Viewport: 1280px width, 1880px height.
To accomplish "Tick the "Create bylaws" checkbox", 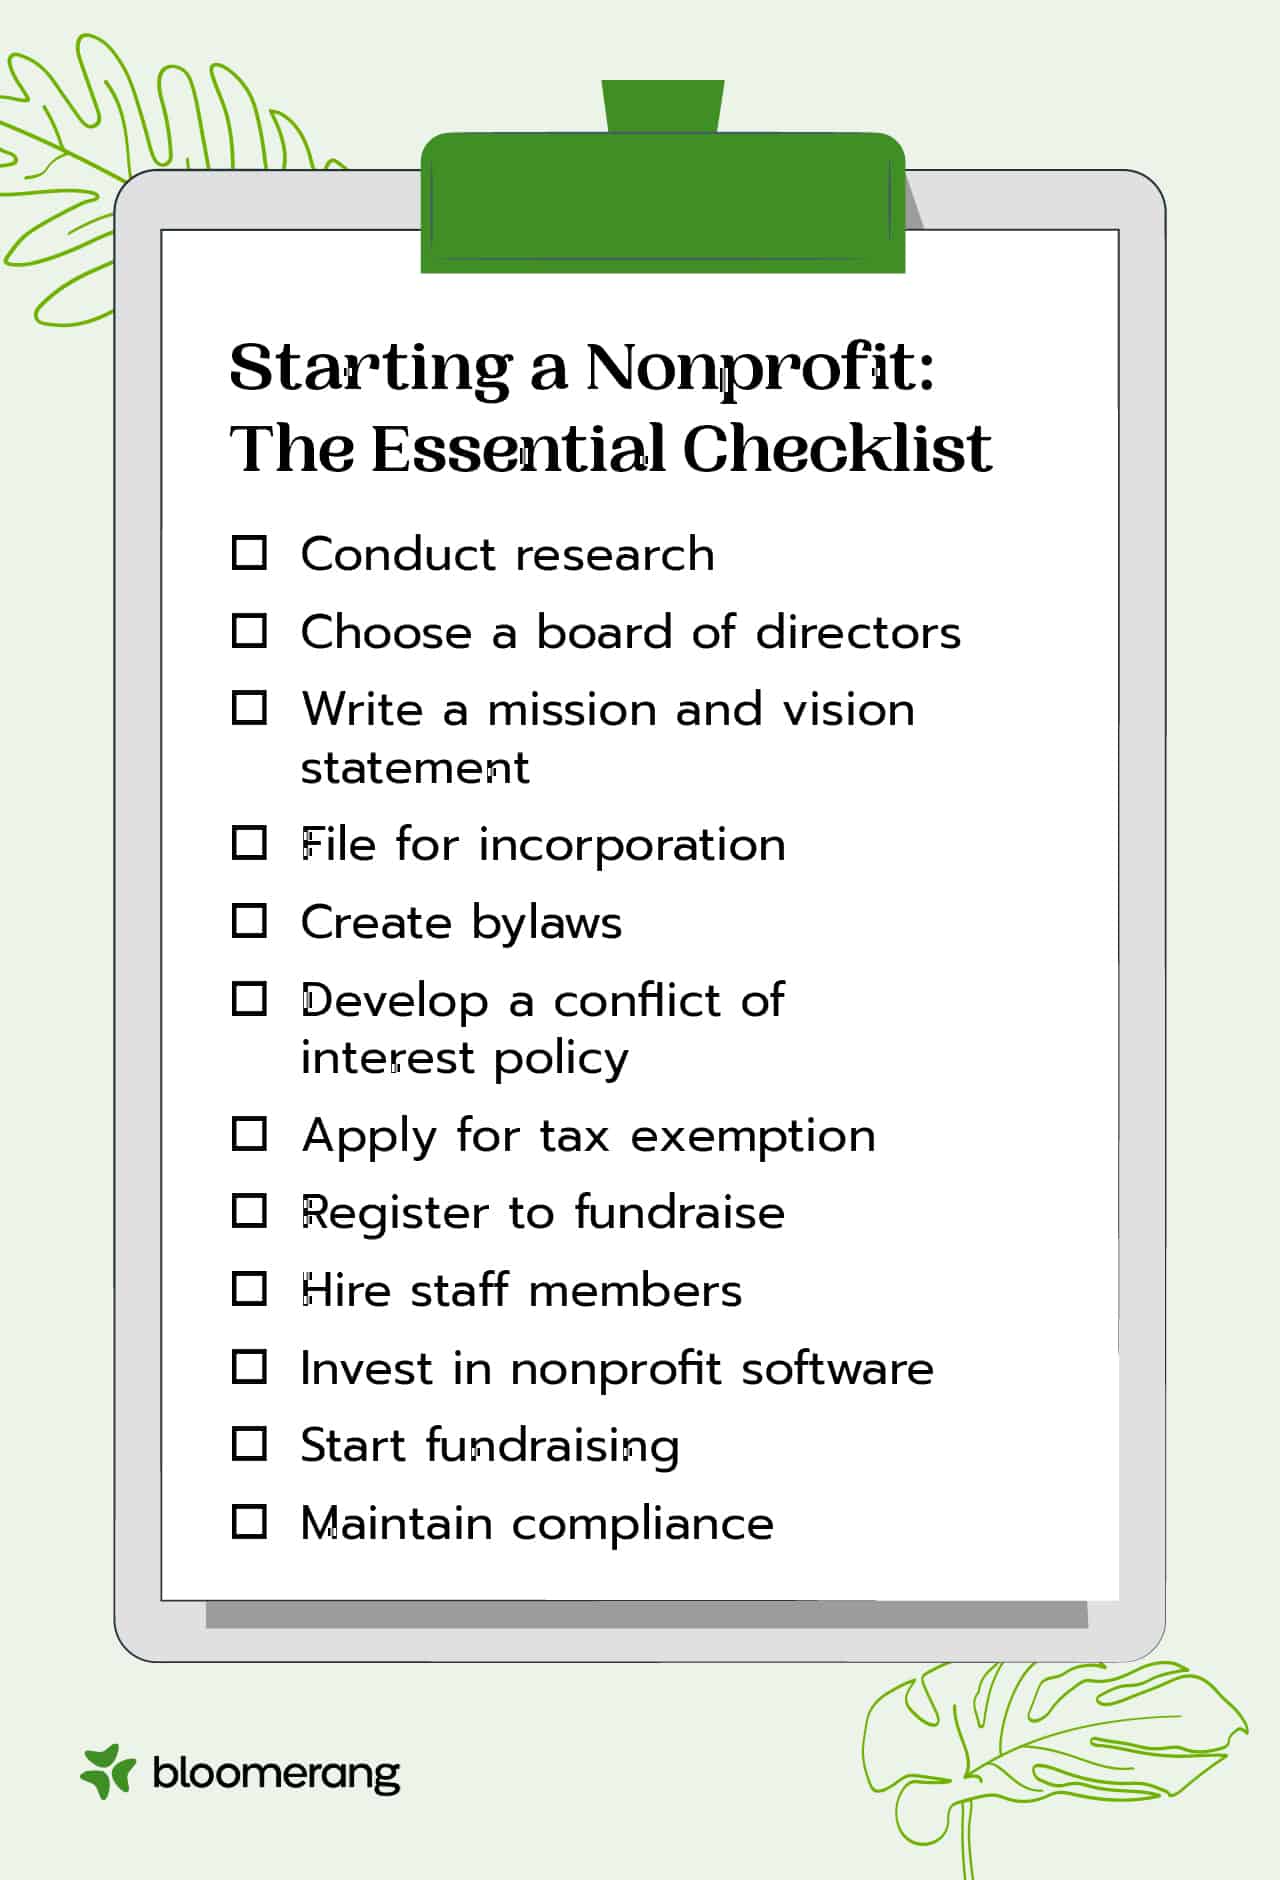I will (249, 921).
